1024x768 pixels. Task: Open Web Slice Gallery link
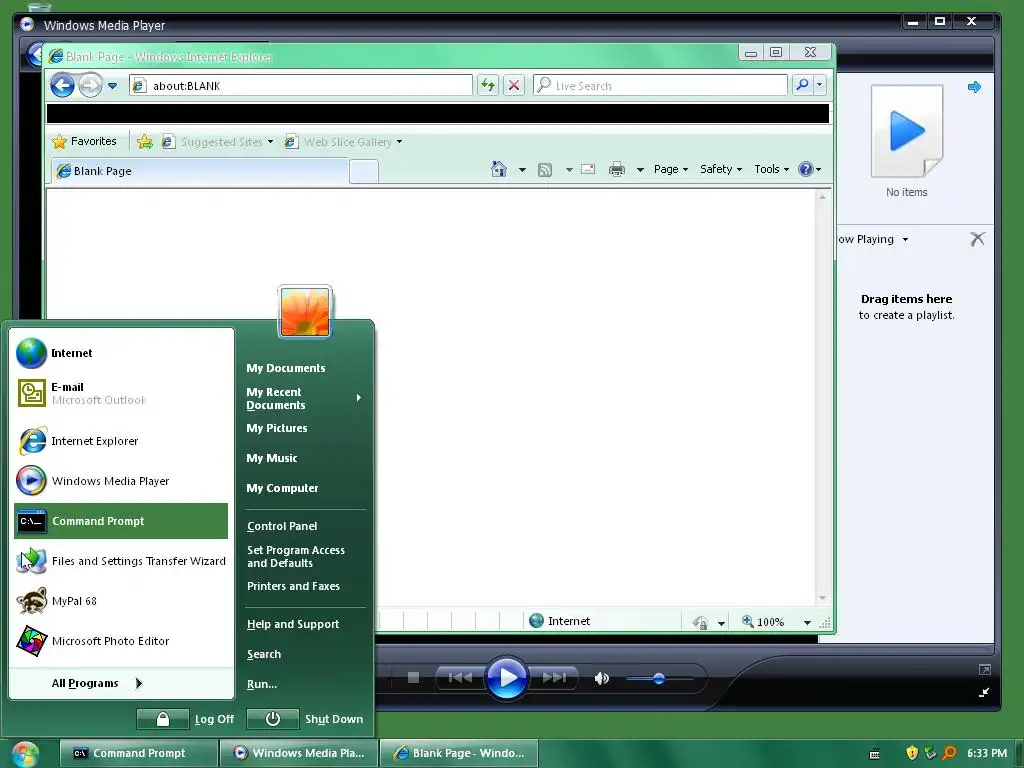point(344,142)
